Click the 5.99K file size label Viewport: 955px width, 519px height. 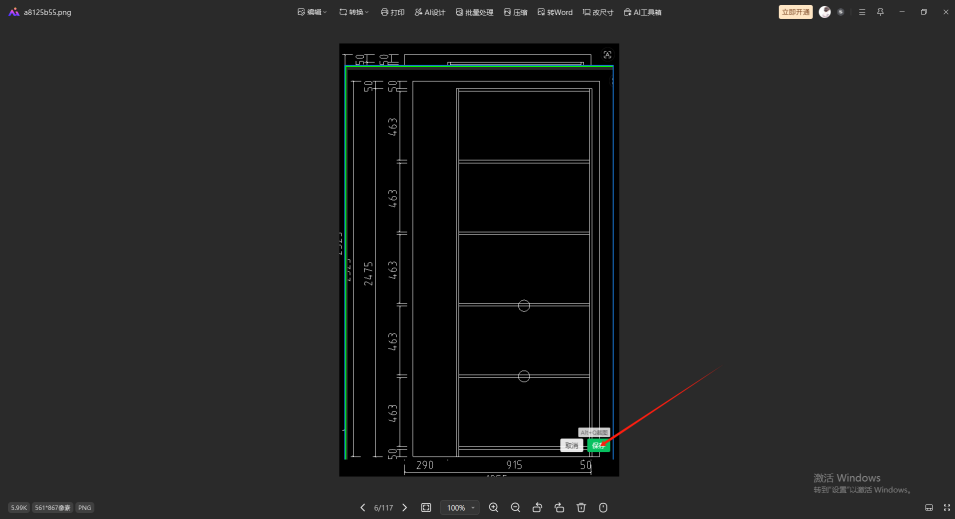(19, 507)
